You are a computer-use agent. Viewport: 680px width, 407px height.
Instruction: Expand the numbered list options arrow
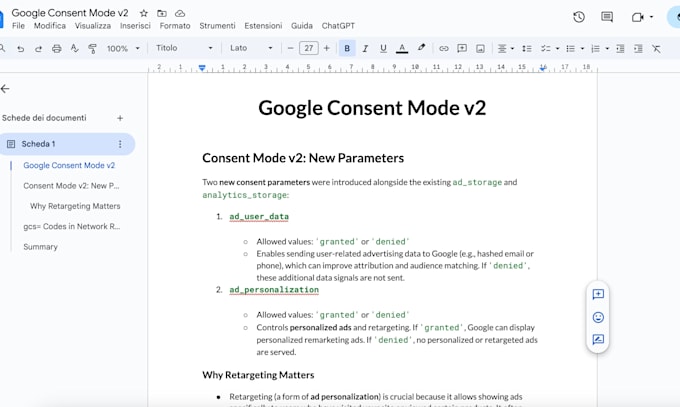[x=607, y=49]
